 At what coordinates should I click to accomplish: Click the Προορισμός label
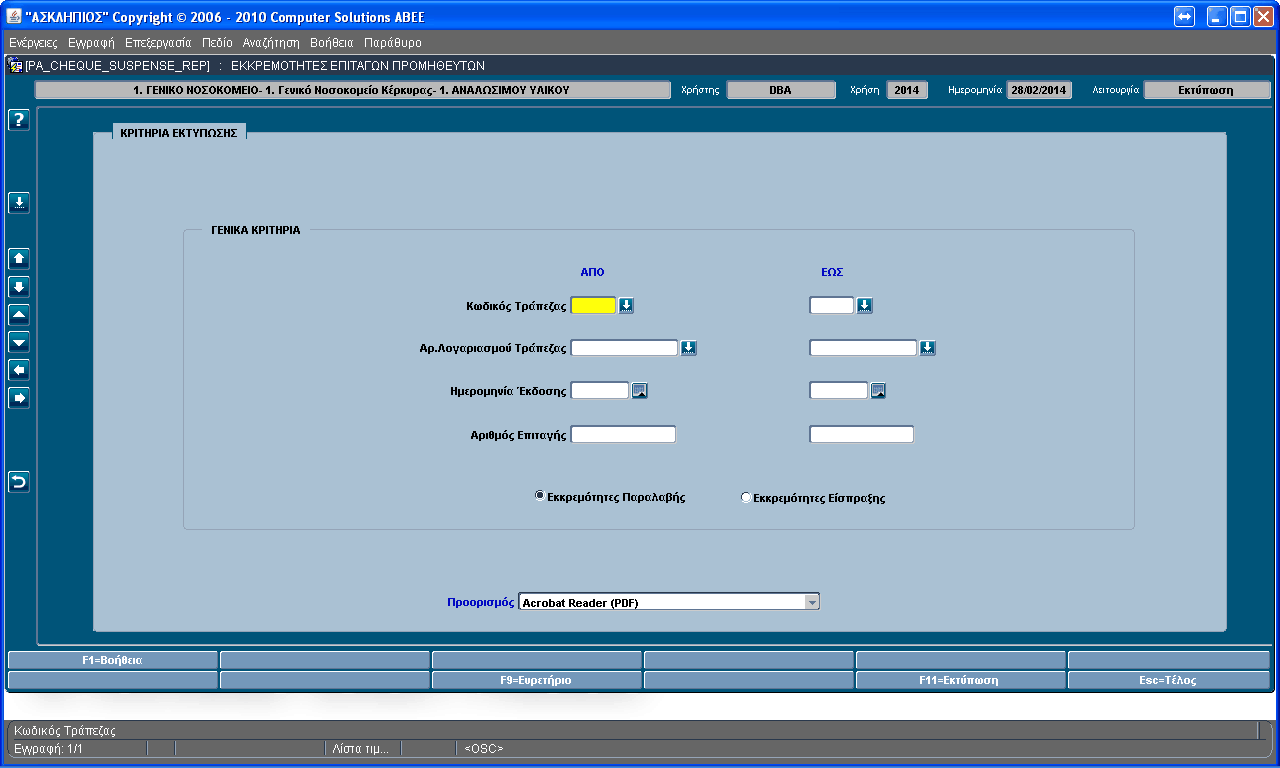click(x=480, y=602)
